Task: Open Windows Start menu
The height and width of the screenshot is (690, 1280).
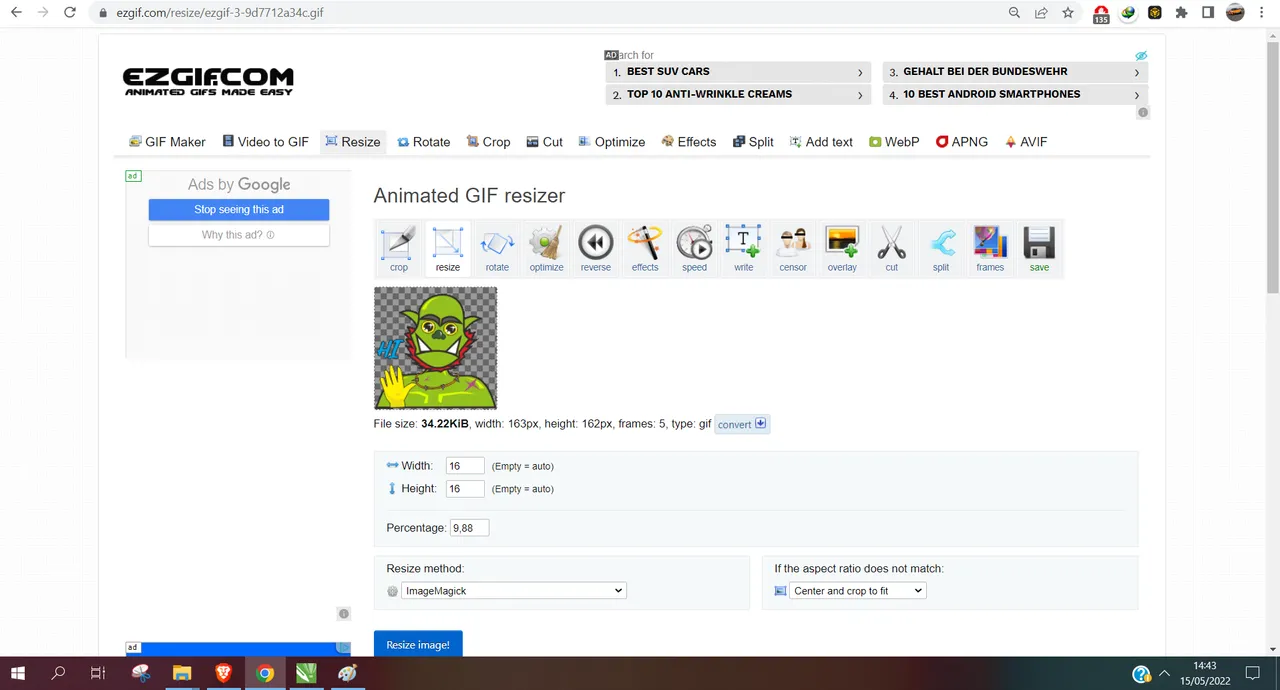Action: tap(18, 673)
